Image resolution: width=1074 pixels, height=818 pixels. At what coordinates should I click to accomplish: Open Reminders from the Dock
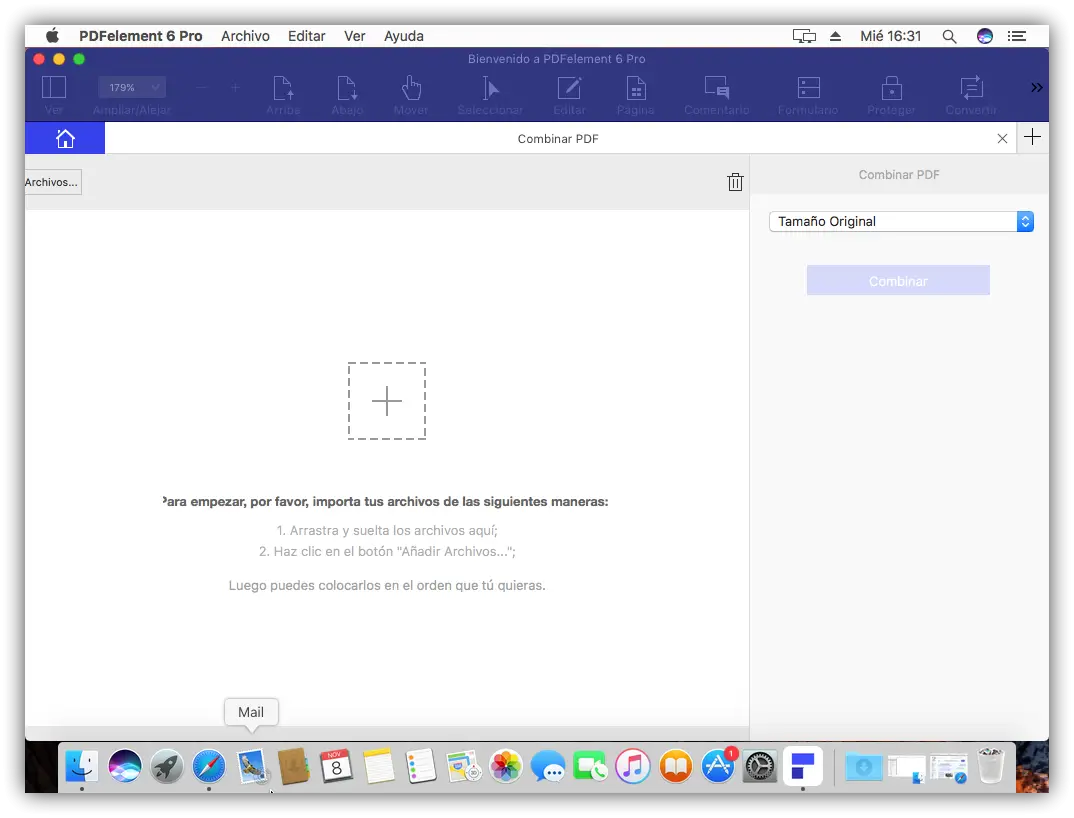[x=421, y=765]
